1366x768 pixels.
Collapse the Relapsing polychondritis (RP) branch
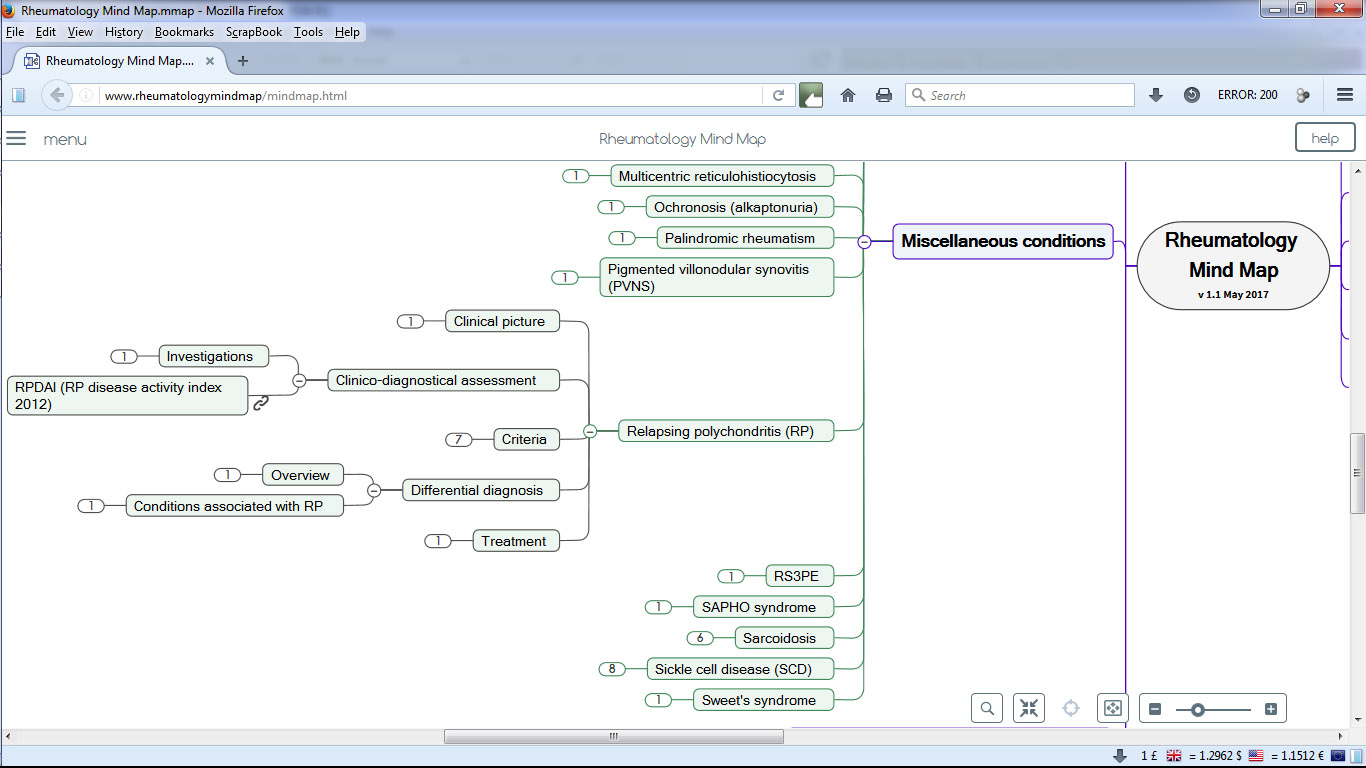coord(590,431)
